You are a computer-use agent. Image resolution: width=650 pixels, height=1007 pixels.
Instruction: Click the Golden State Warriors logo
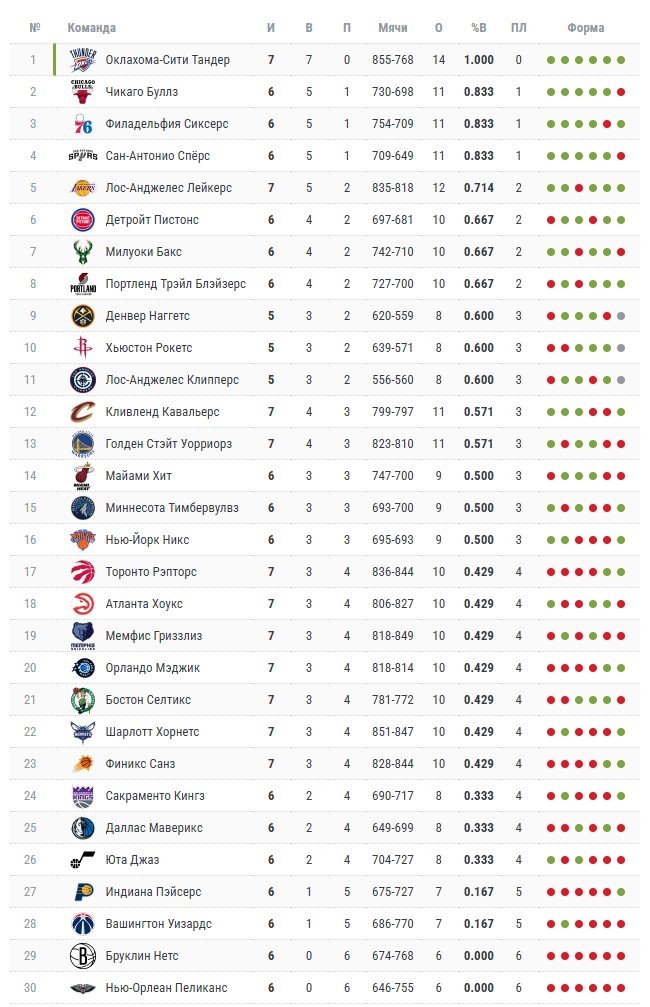pos(83,444)
